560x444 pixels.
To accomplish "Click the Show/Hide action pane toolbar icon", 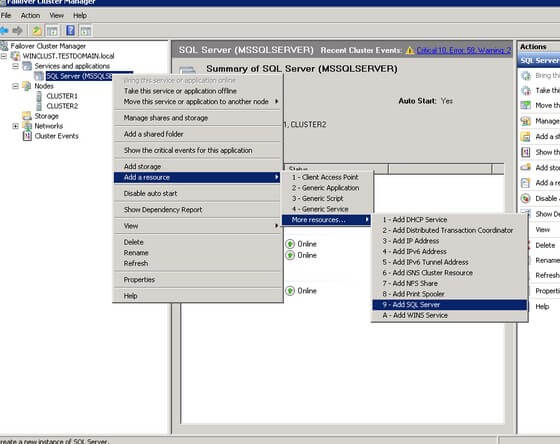I will pyautogui.click(x=85, y=31).
